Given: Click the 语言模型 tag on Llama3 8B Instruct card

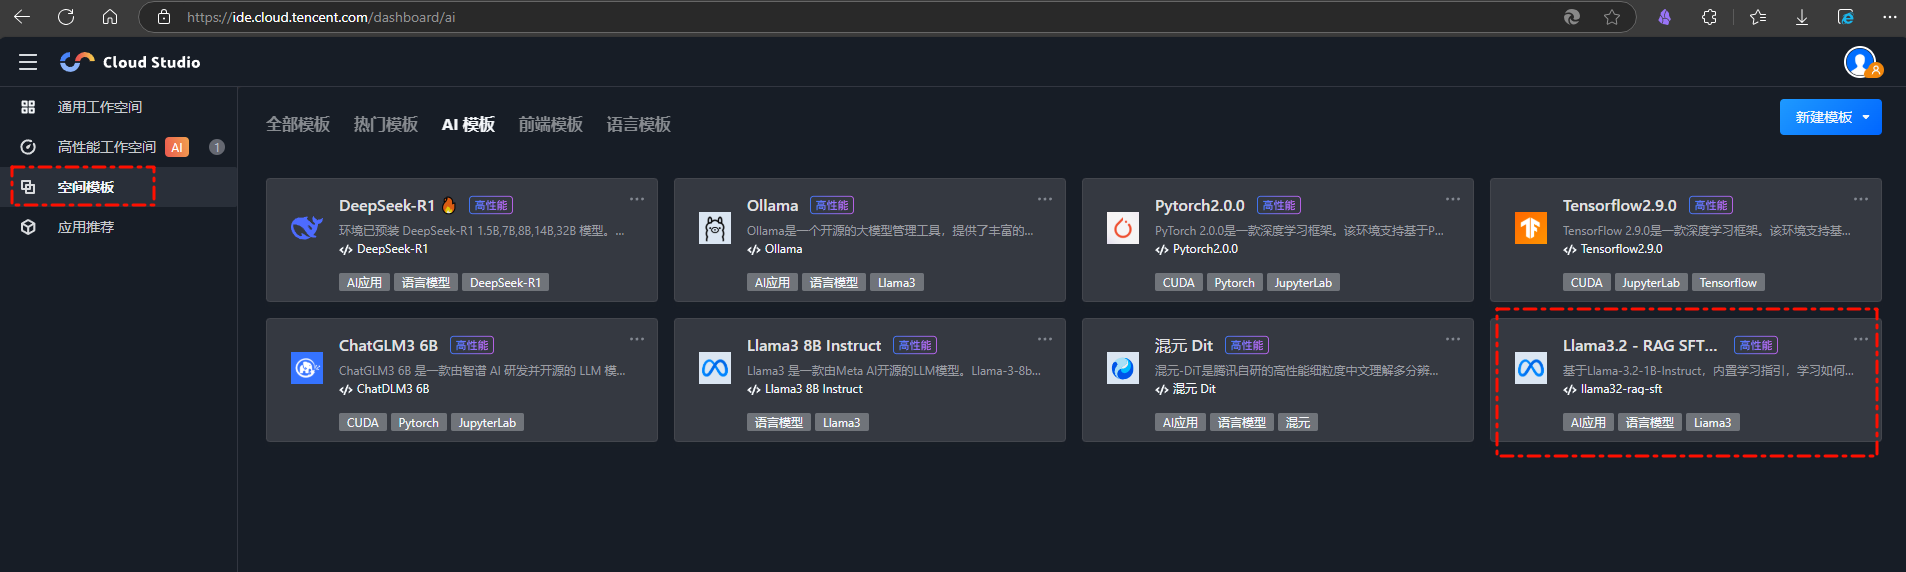Looking at the screenshot, I should coord(779,423).
